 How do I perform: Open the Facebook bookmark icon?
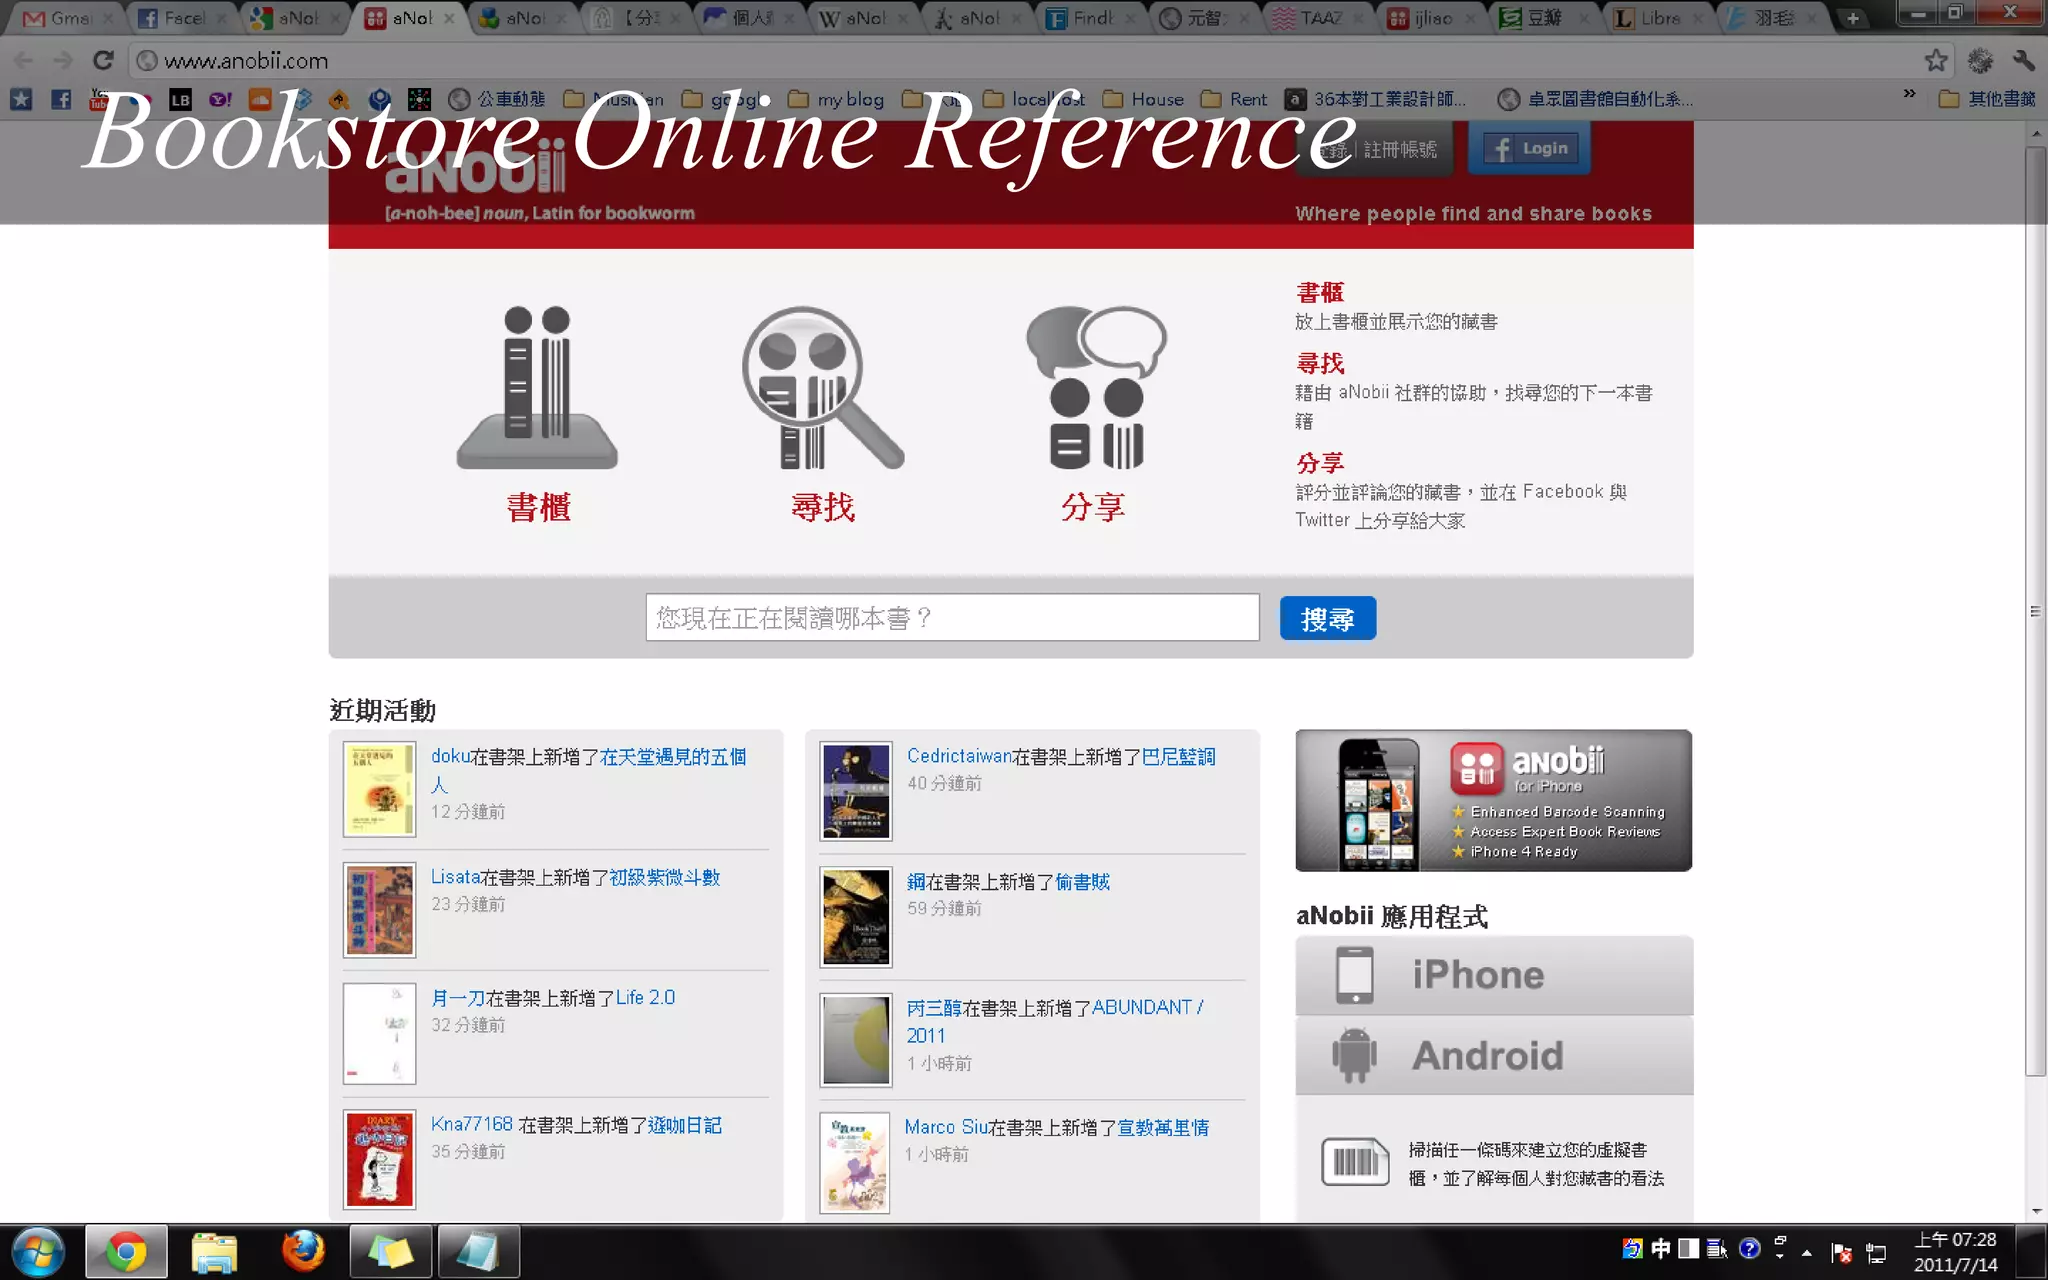pyautogui.click(x=61, y=99)
